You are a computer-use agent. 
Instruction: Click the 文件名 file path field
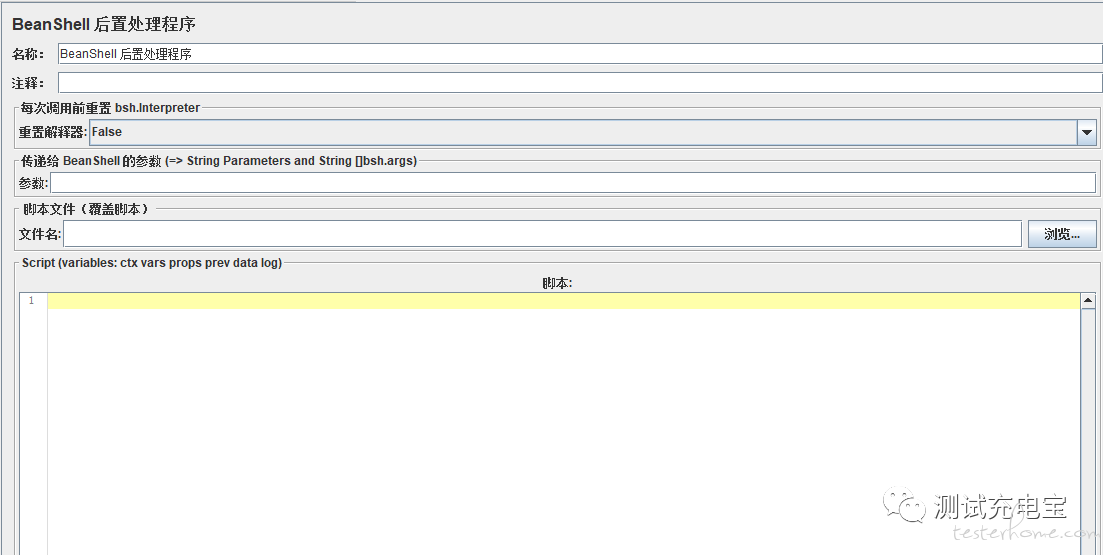[542, 234]
